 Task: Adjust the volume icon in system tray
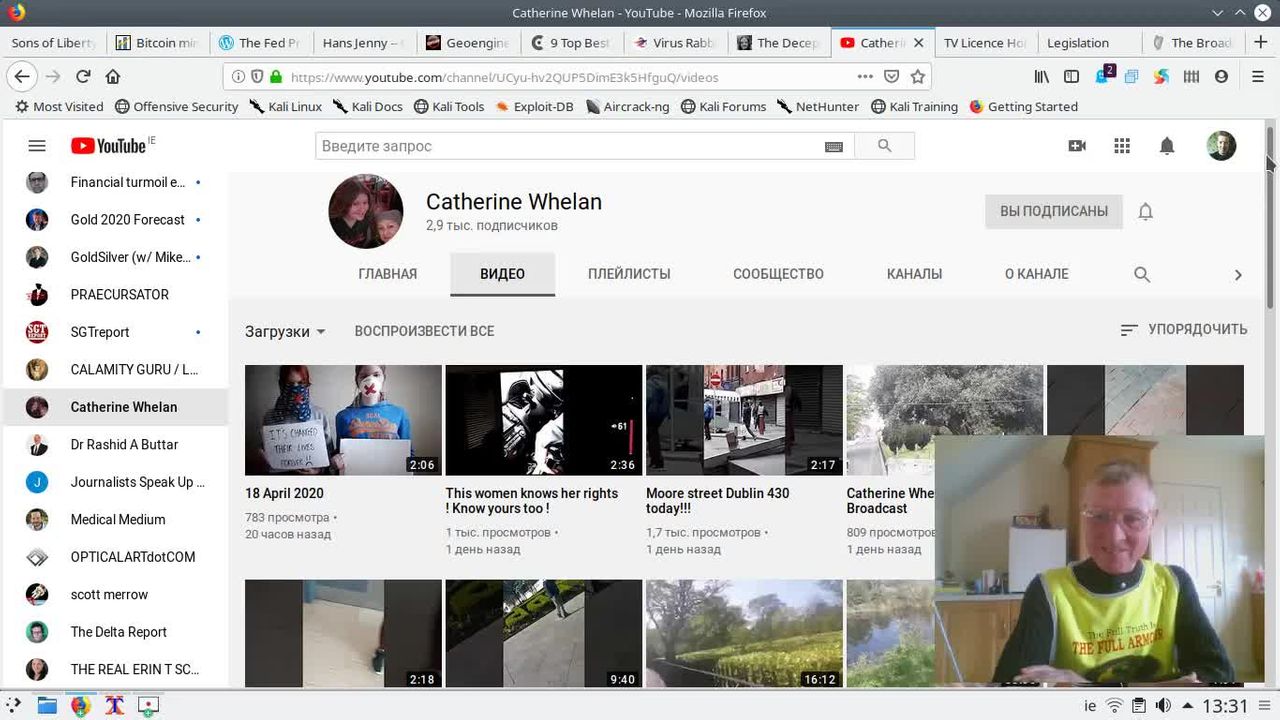[x=1164, y=705]
